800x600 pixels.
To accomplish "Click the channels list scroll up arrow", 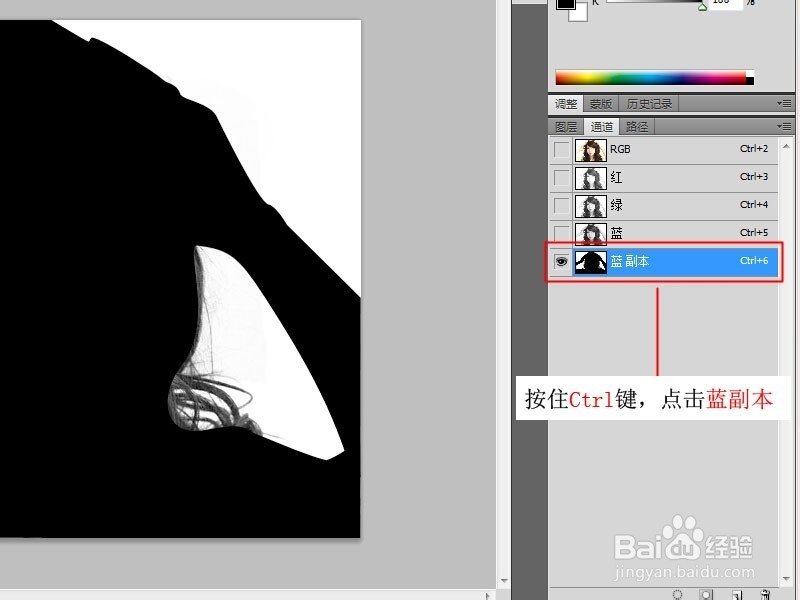I will click(786, 146).
